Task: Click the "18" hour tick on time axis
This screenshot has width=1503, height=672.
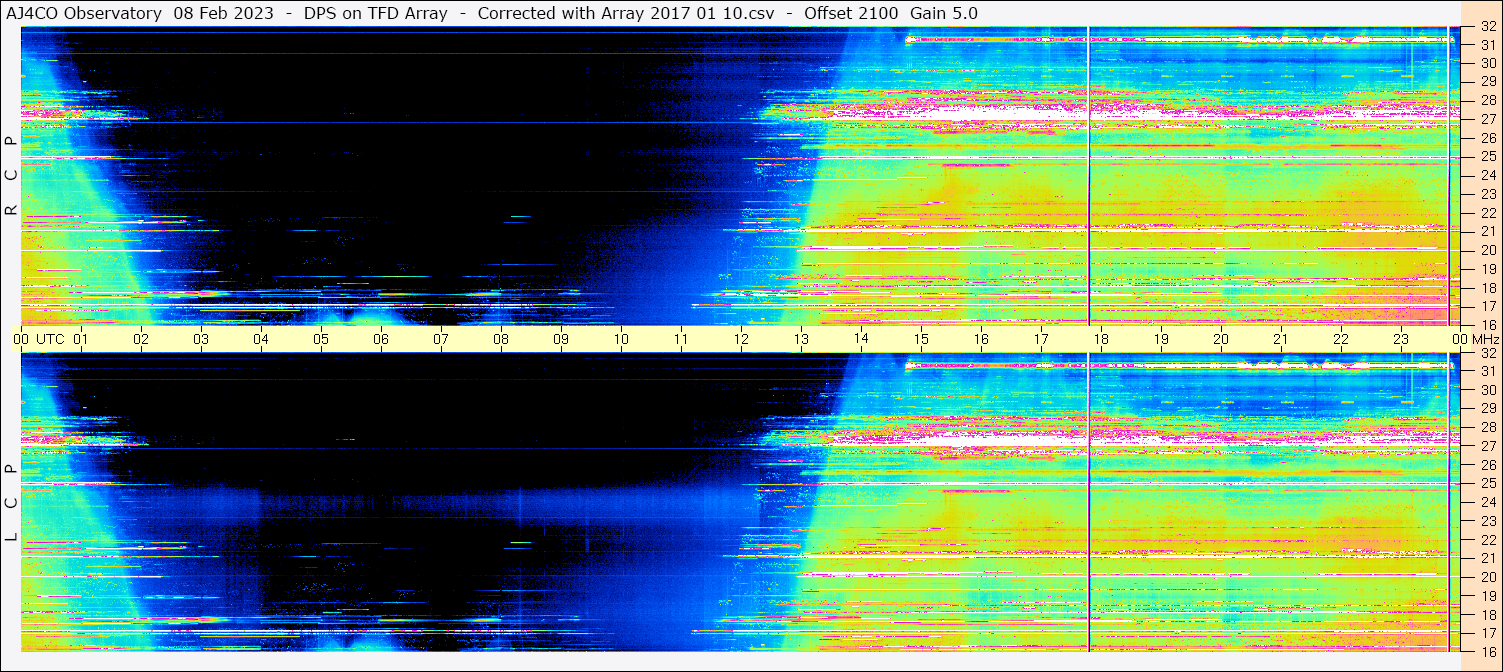Action: click(1101, 339)
